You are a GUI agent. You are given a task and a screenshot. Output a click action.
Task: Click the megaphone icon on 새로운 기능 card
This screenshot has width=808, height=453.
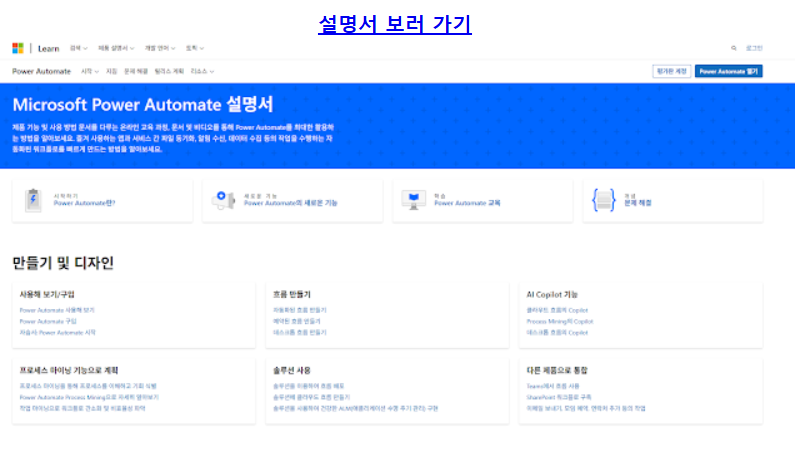(x=223, y=200)
